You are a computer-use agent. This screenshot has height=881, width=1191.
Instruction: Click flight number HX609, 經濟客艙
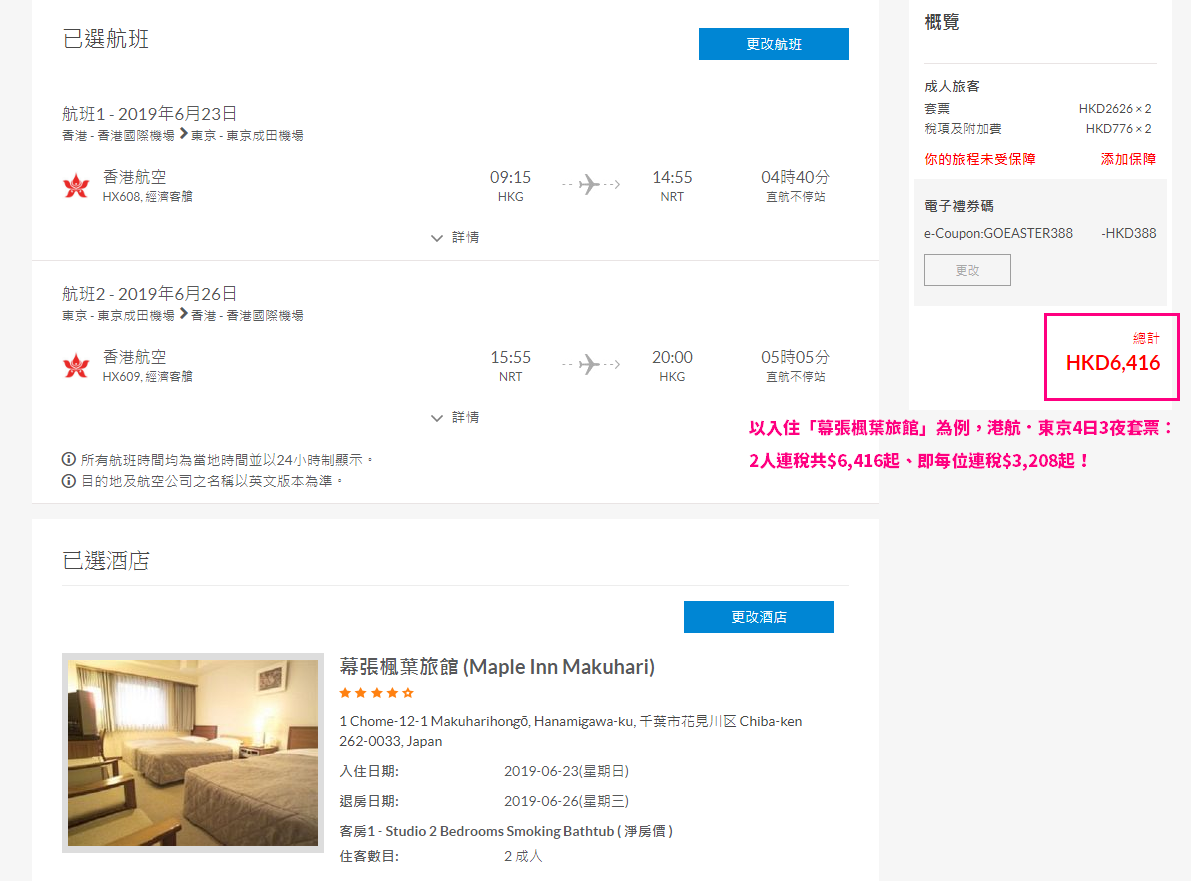147,376
